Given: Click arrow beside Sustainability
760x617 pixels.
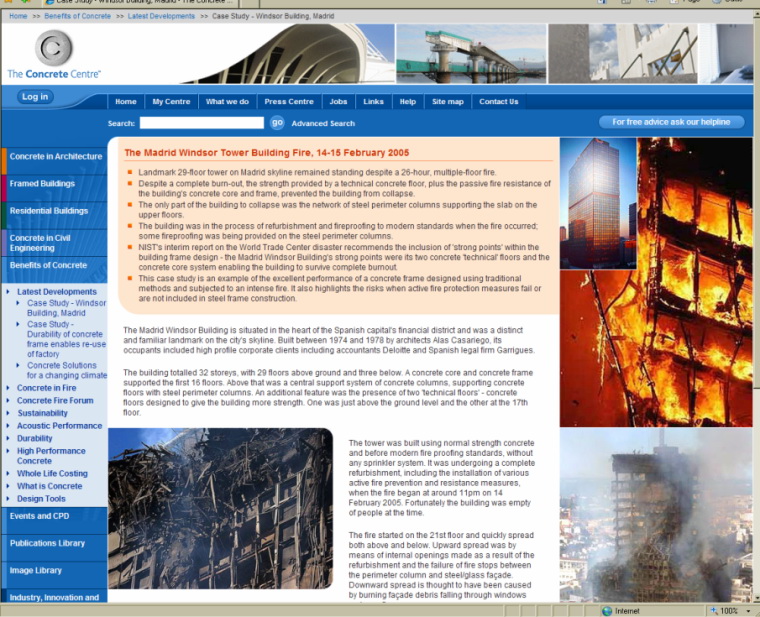Looking at the screenshot, I should [8, 413].
